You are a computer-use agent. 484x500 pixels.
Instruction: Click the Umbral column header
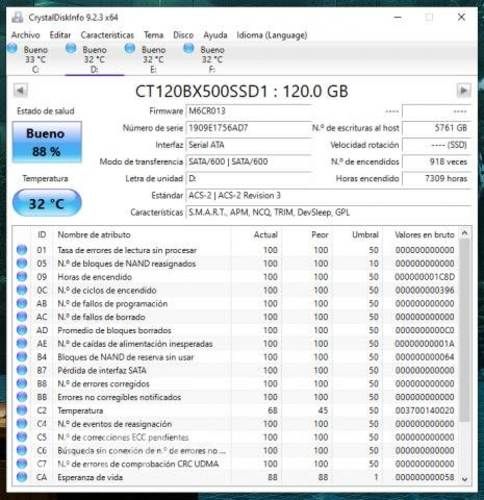click(x=357, y=235)
